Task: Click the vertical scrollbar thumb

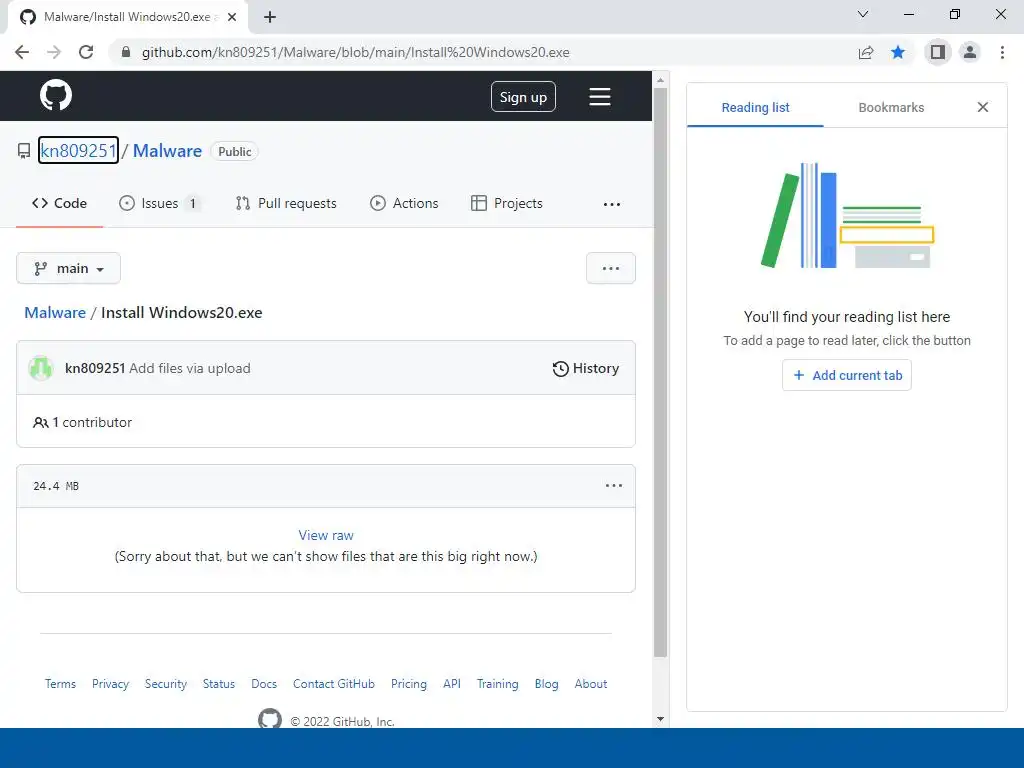Action: click(660, 372)
